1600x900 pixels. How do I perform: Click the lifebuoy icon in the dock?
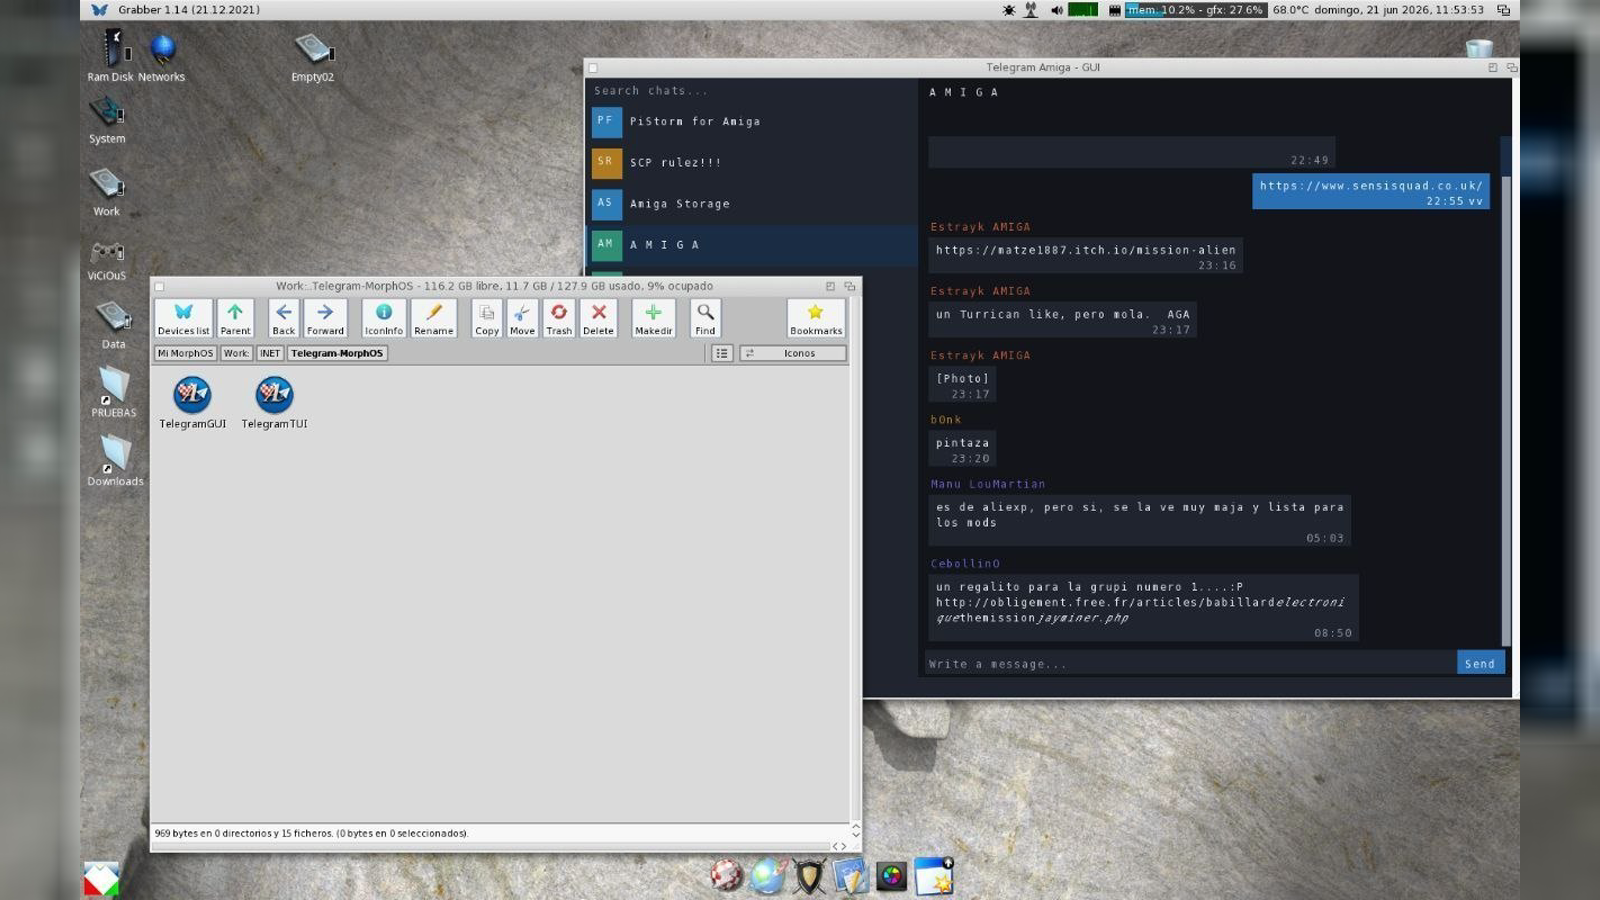[x=727, y=876]
